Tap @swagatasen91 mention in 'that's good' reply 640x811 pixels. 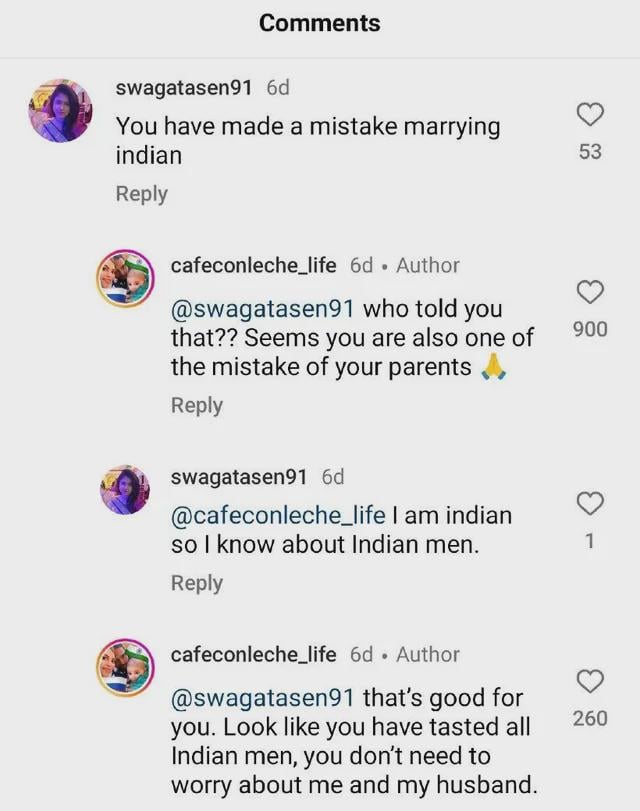click(263, 698)
